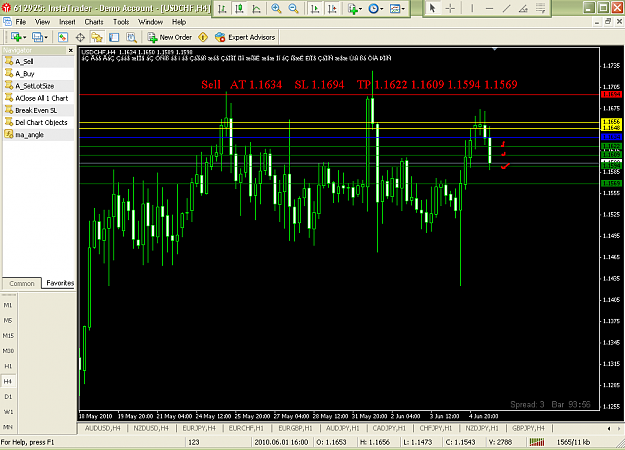Open the Profiles dropdown
This screenshot has height=450, width=625.
click(39, 37)
